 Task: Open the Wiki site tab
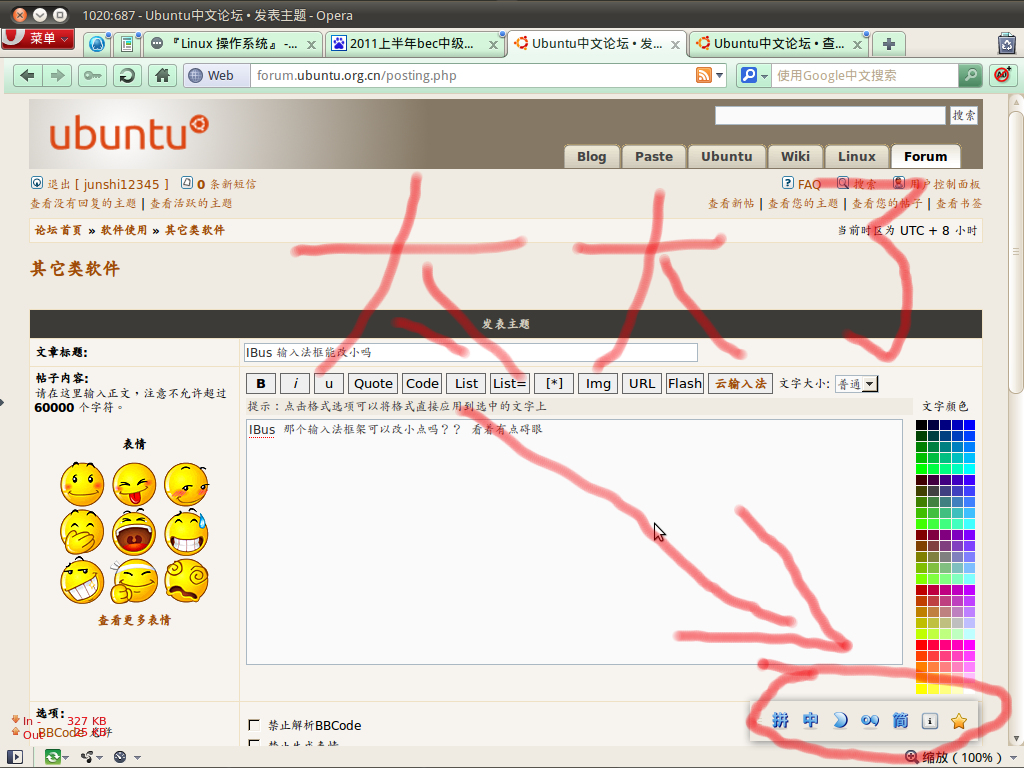click(795, 157)
